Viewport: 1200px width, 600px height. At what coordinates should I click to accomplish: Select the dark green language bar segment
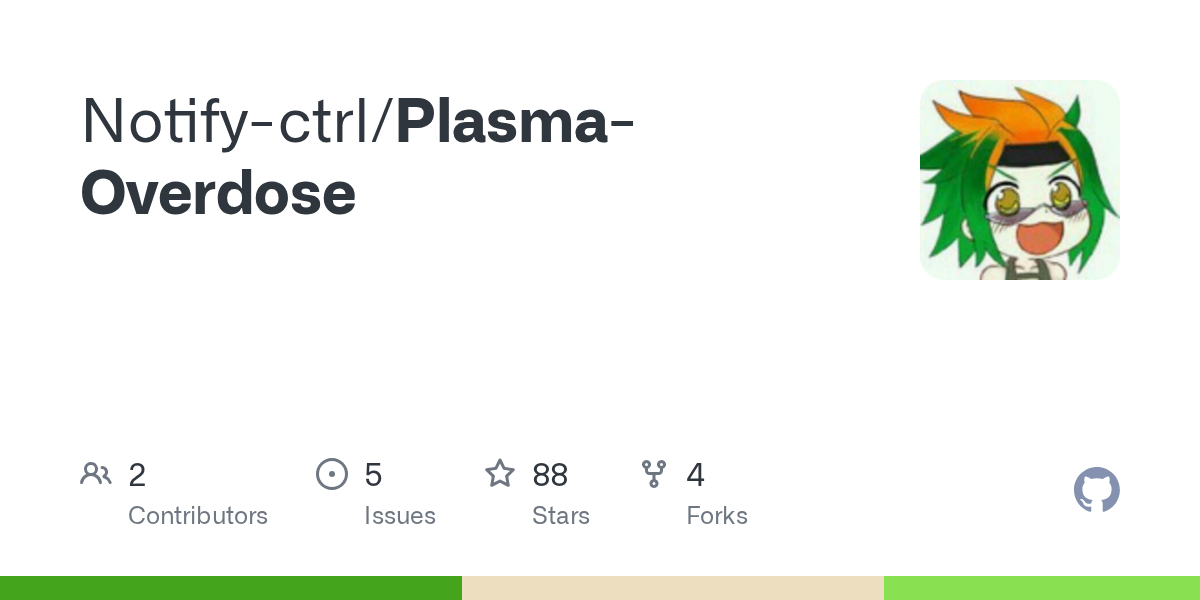[230, 588]
